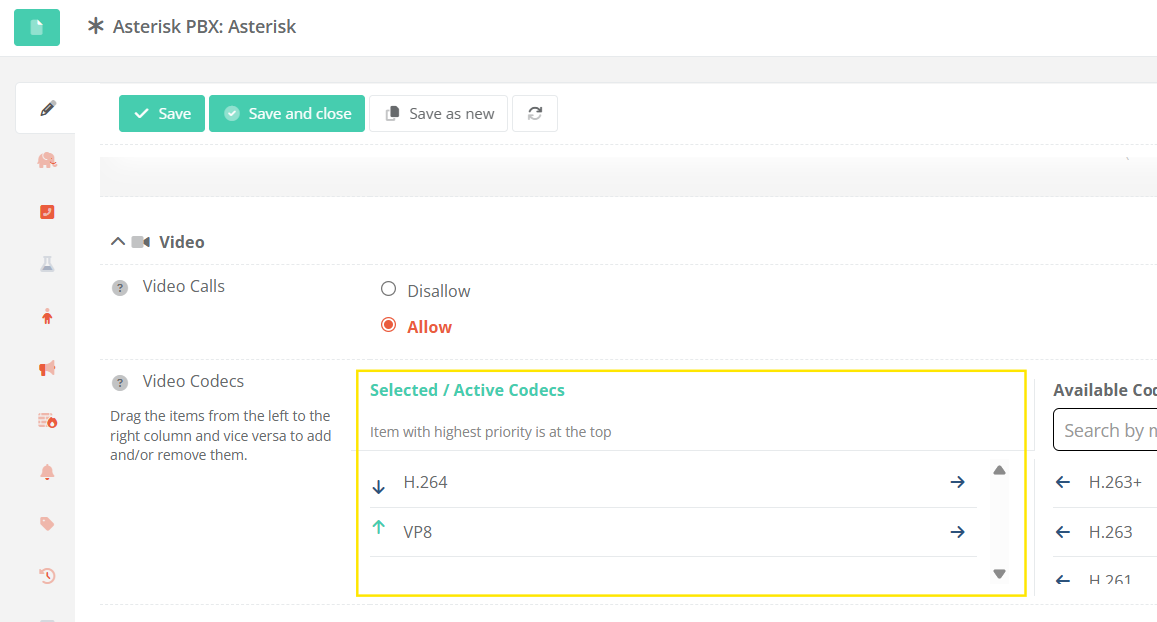Click the H.263 codec name
This screenshot has width=1157, height=622.
1111,532
